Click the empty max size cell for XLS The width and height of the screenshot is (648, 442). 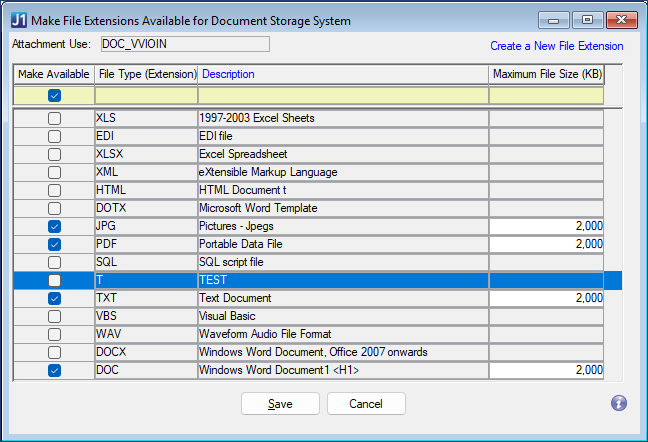(546, 118)
